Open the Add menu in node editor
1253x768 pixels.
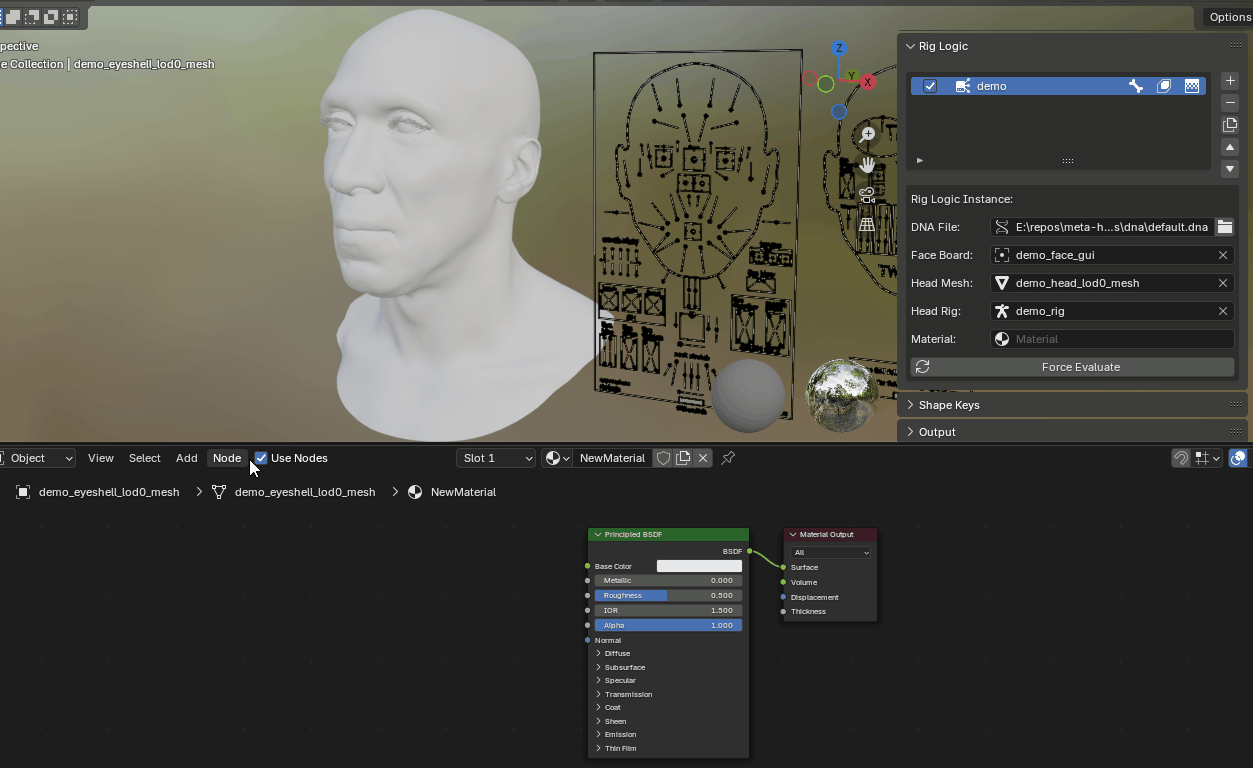click(x=186, y=458)
